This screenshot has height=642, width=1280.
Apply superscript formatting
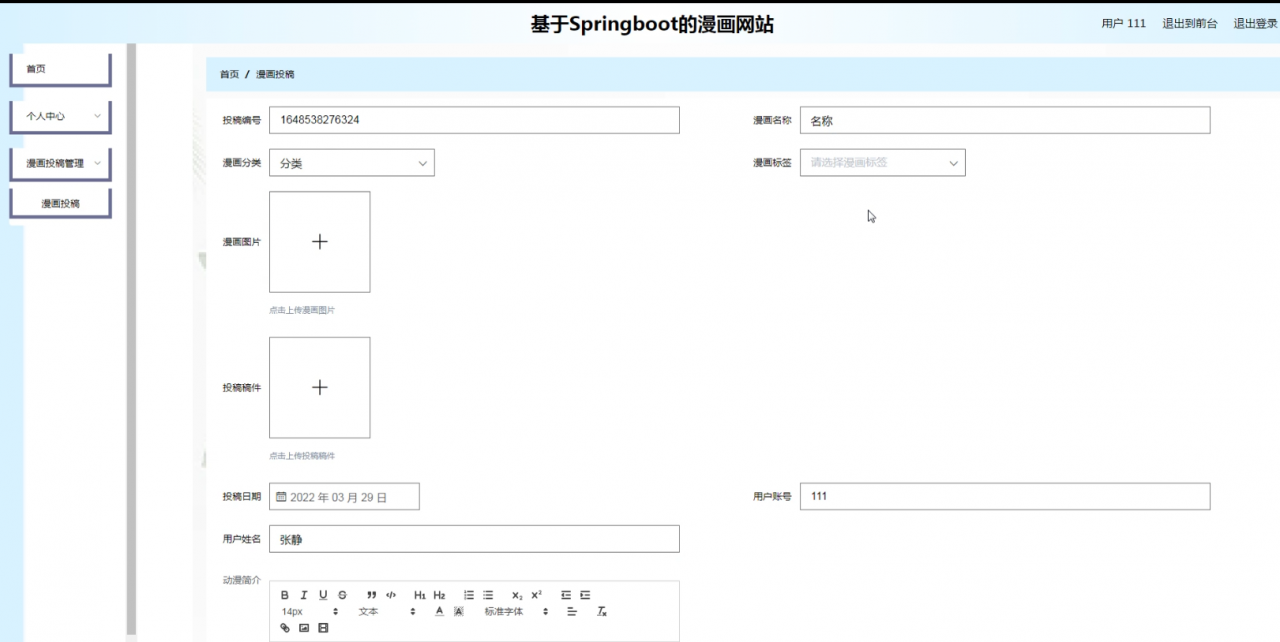point(537,595)
